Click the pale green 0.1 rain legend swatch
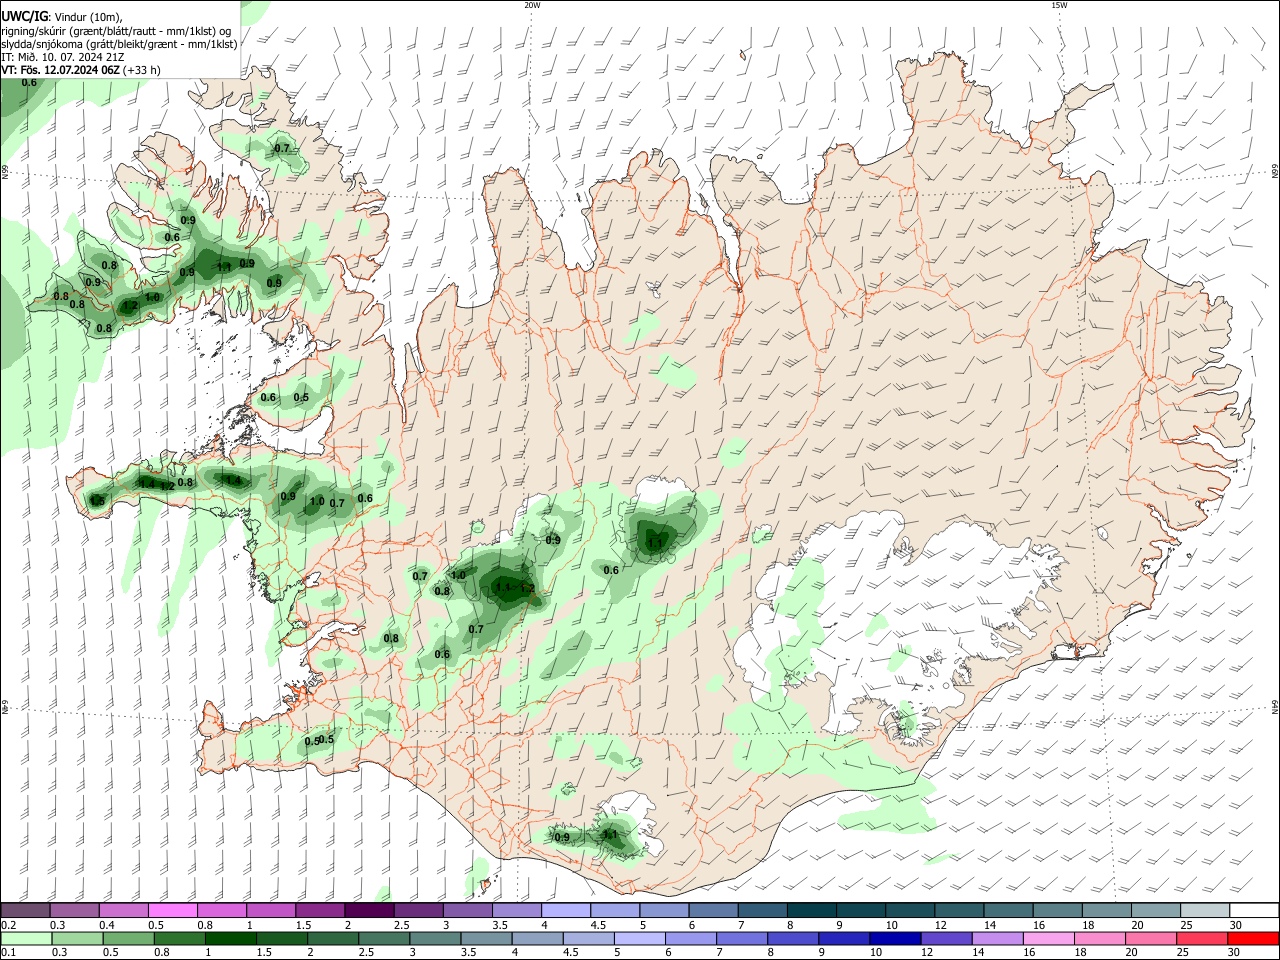 click(x=26, y=938)
